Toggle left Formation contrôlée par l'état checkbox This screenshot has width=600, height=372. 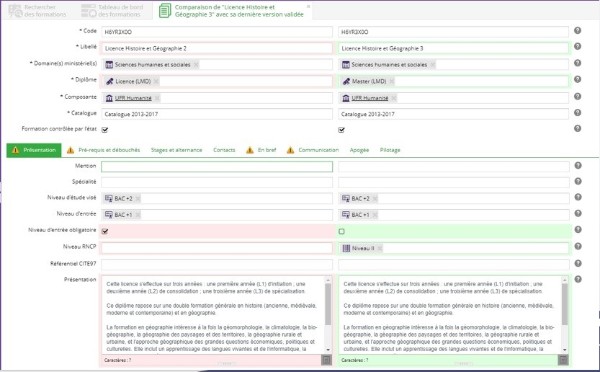pyautogui.click(x=105, y=130)
